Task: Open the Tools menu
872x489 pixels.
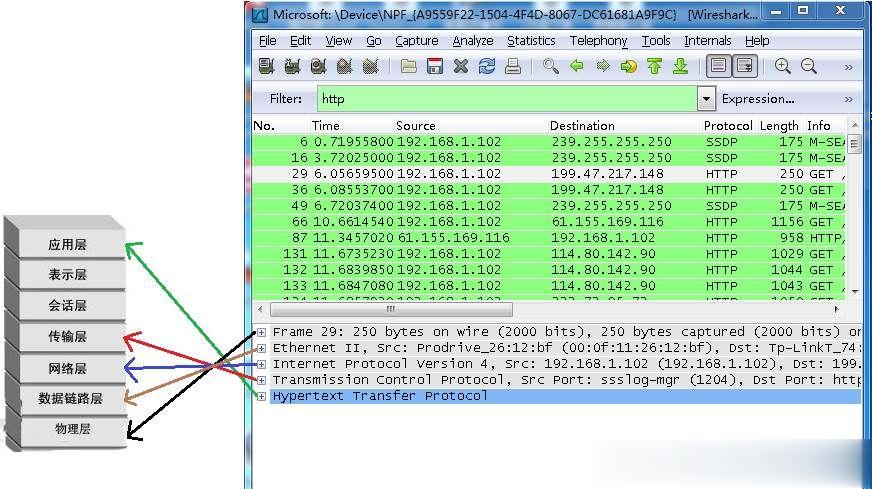Action: click(656, 41)
